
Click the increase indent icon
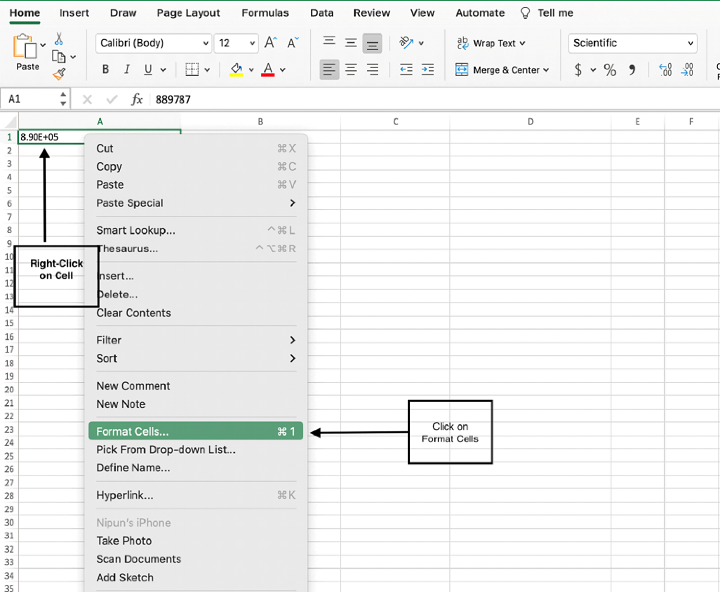(429, 70)
